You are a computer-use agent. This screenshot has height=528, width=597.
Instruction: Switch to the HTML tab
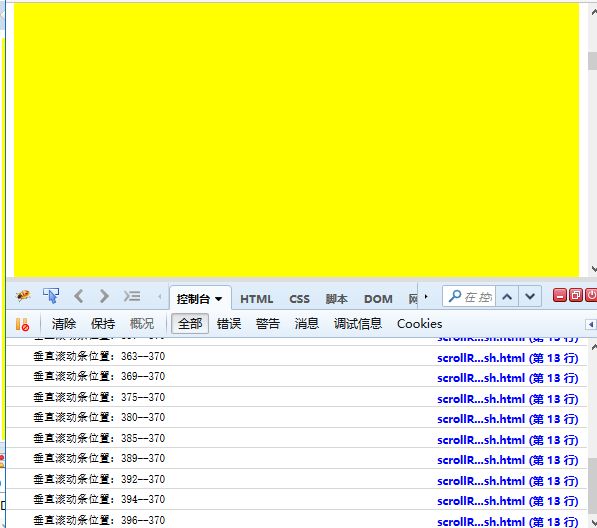pyautogui.click(x=257, y=299)
